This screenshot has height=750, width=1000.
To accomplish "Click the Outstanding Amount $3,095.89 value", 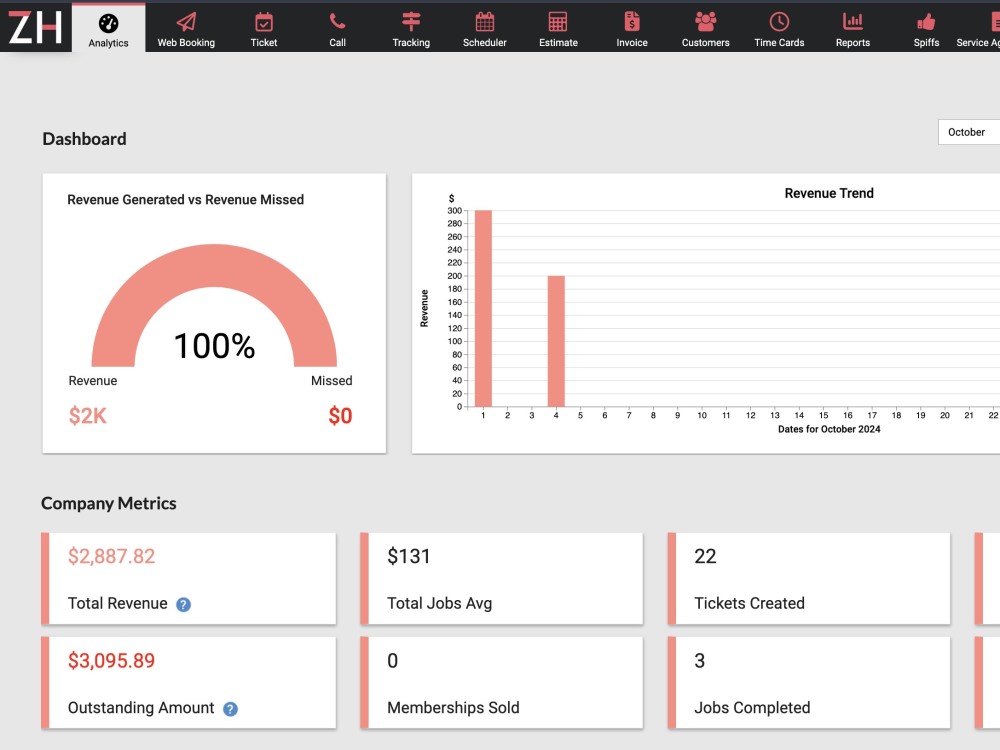I will click(112, 660).
